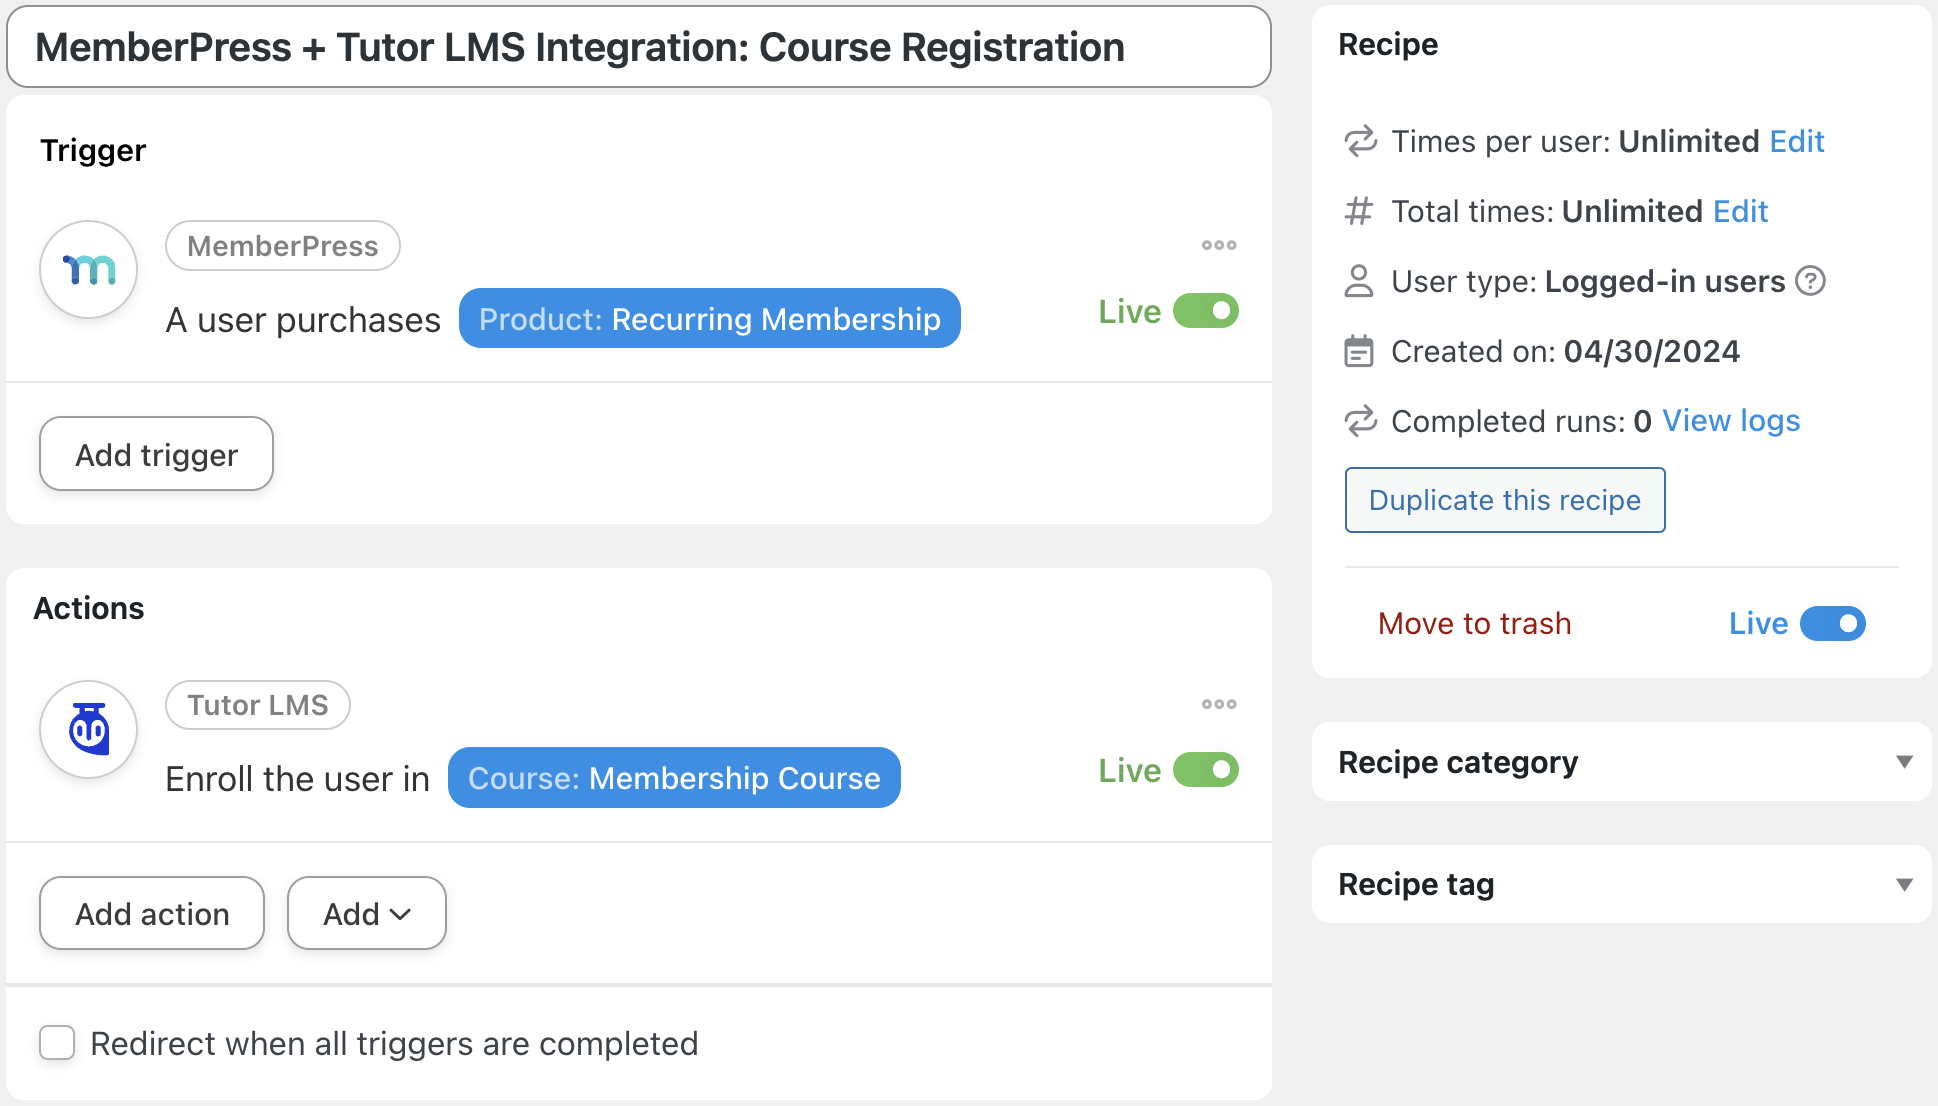Select Course: Membership Course token
Viewport: 1938px width, 1106px height.
pyautogui.click(x=674, y=778)
